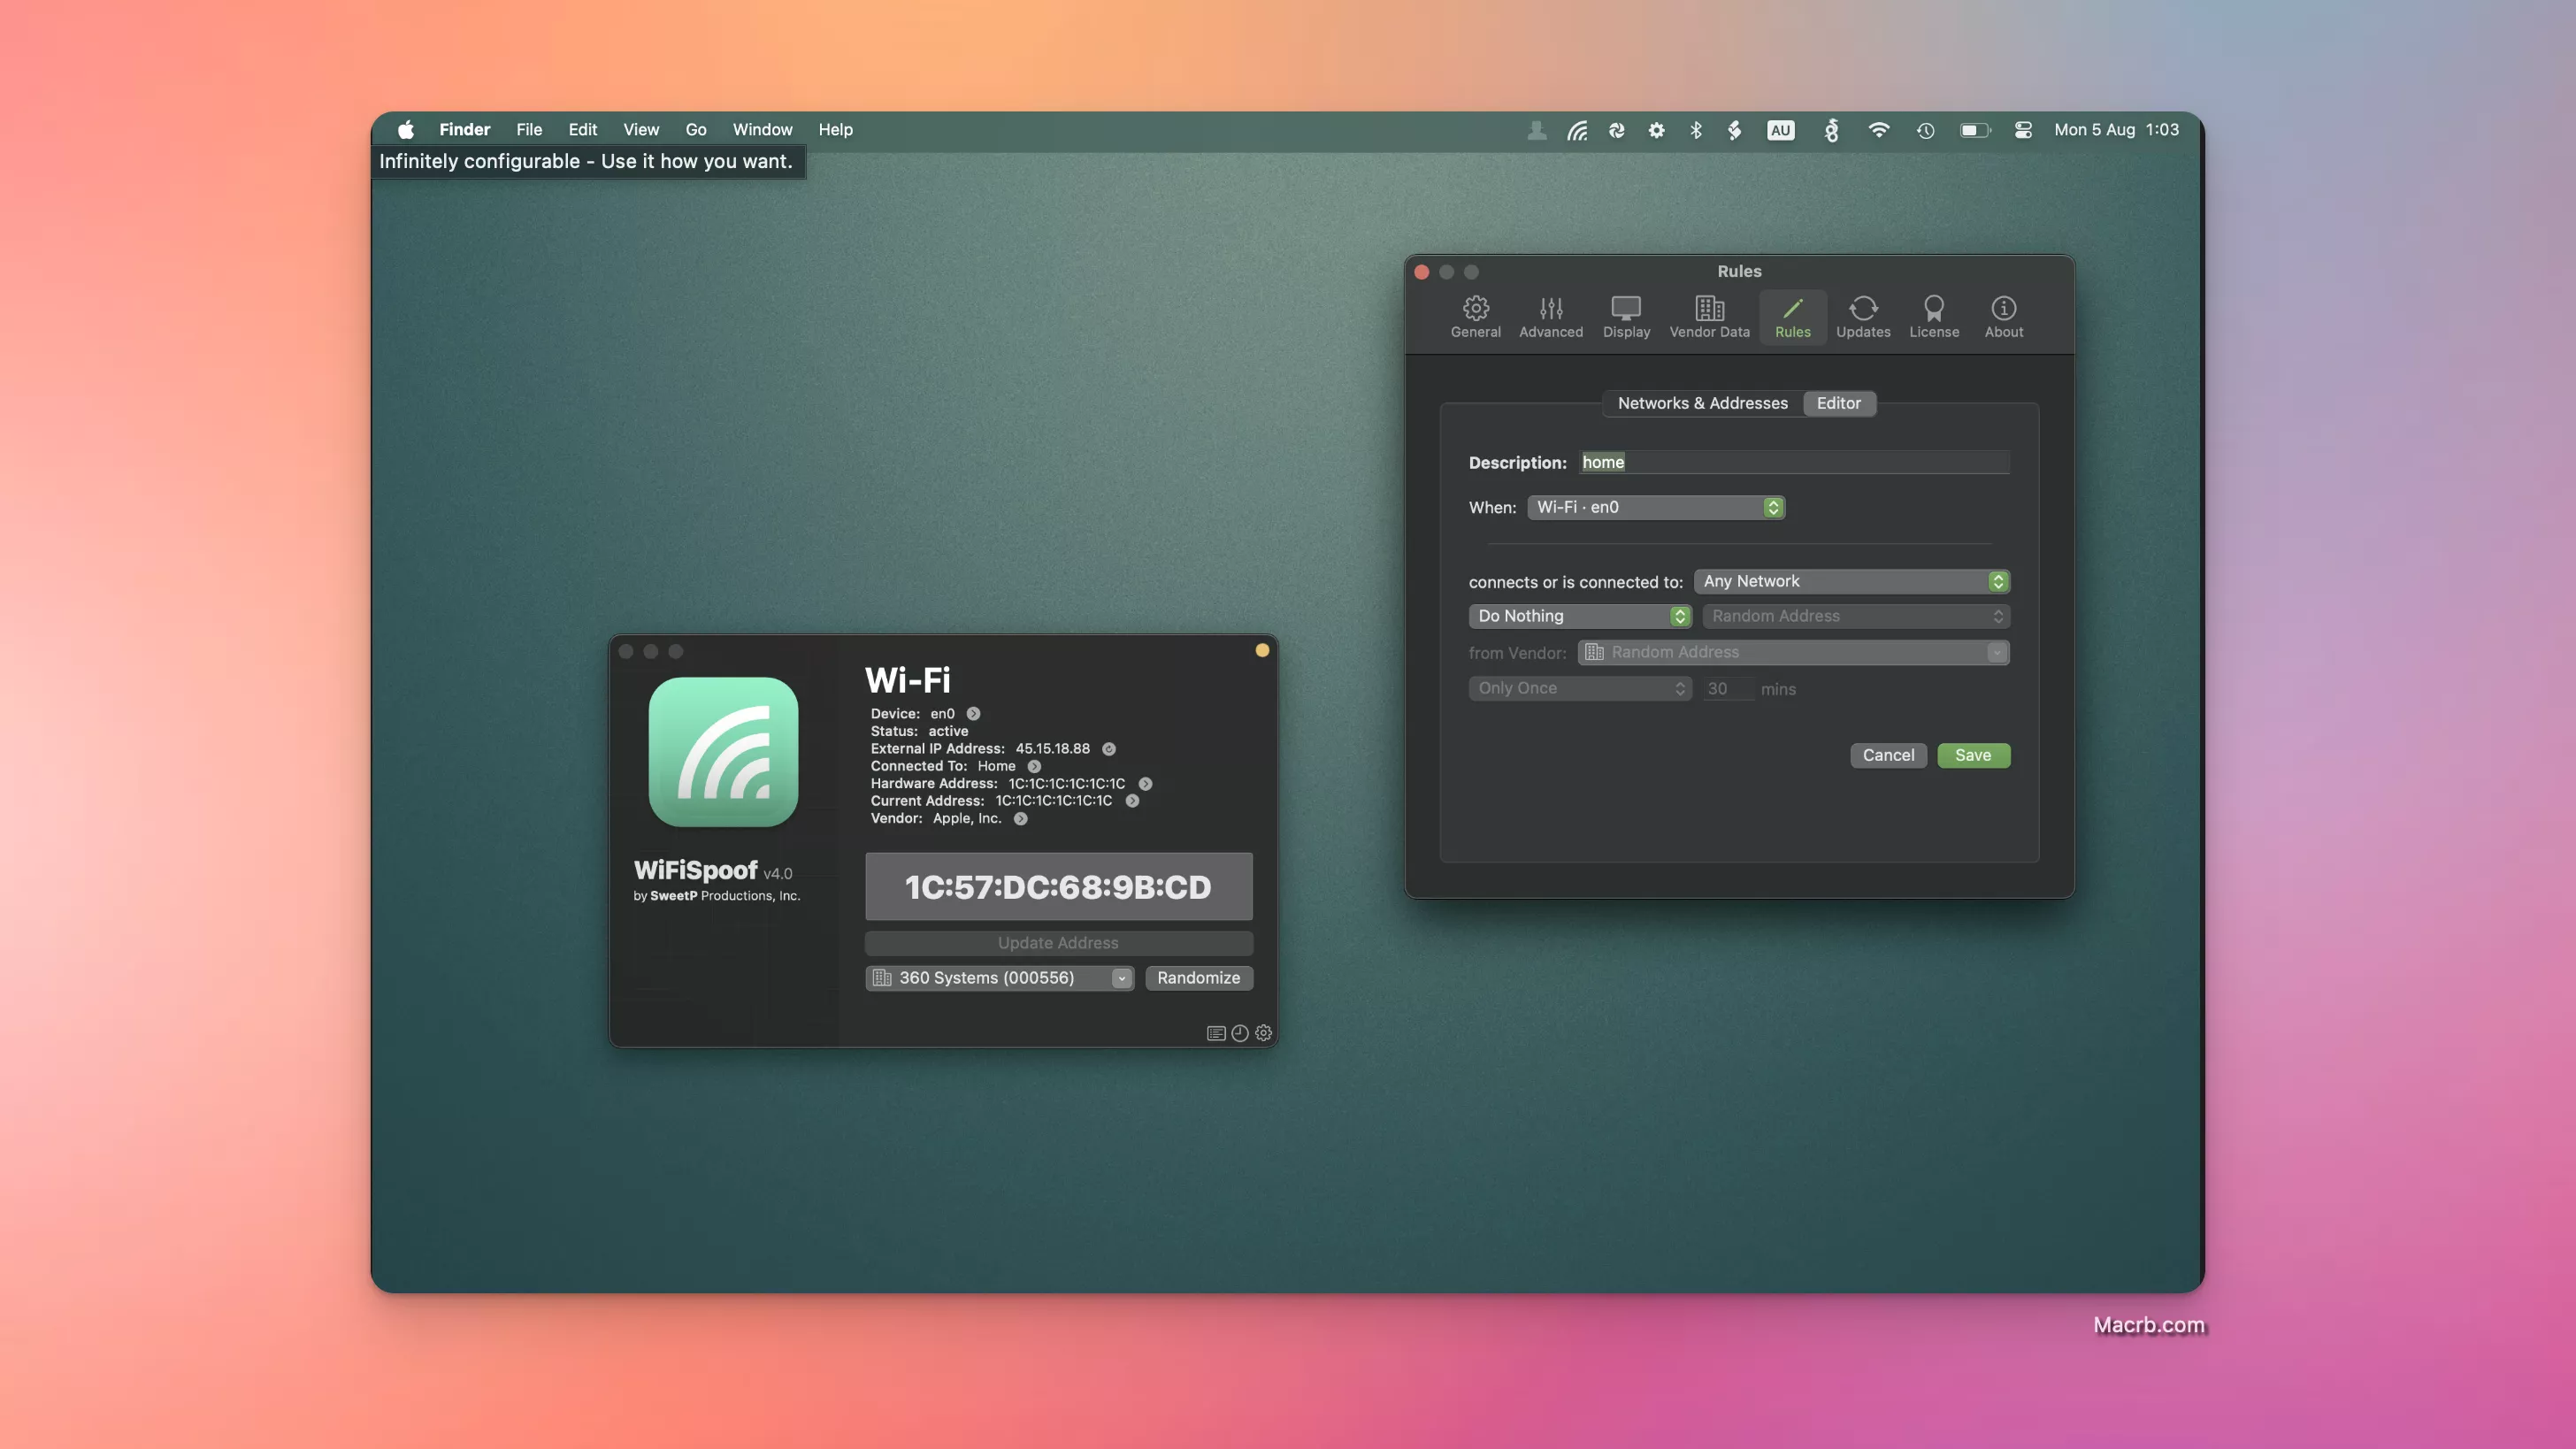
Task: Open the Bluetooth menu bar icon
Action: click(x=1695, y=130)
